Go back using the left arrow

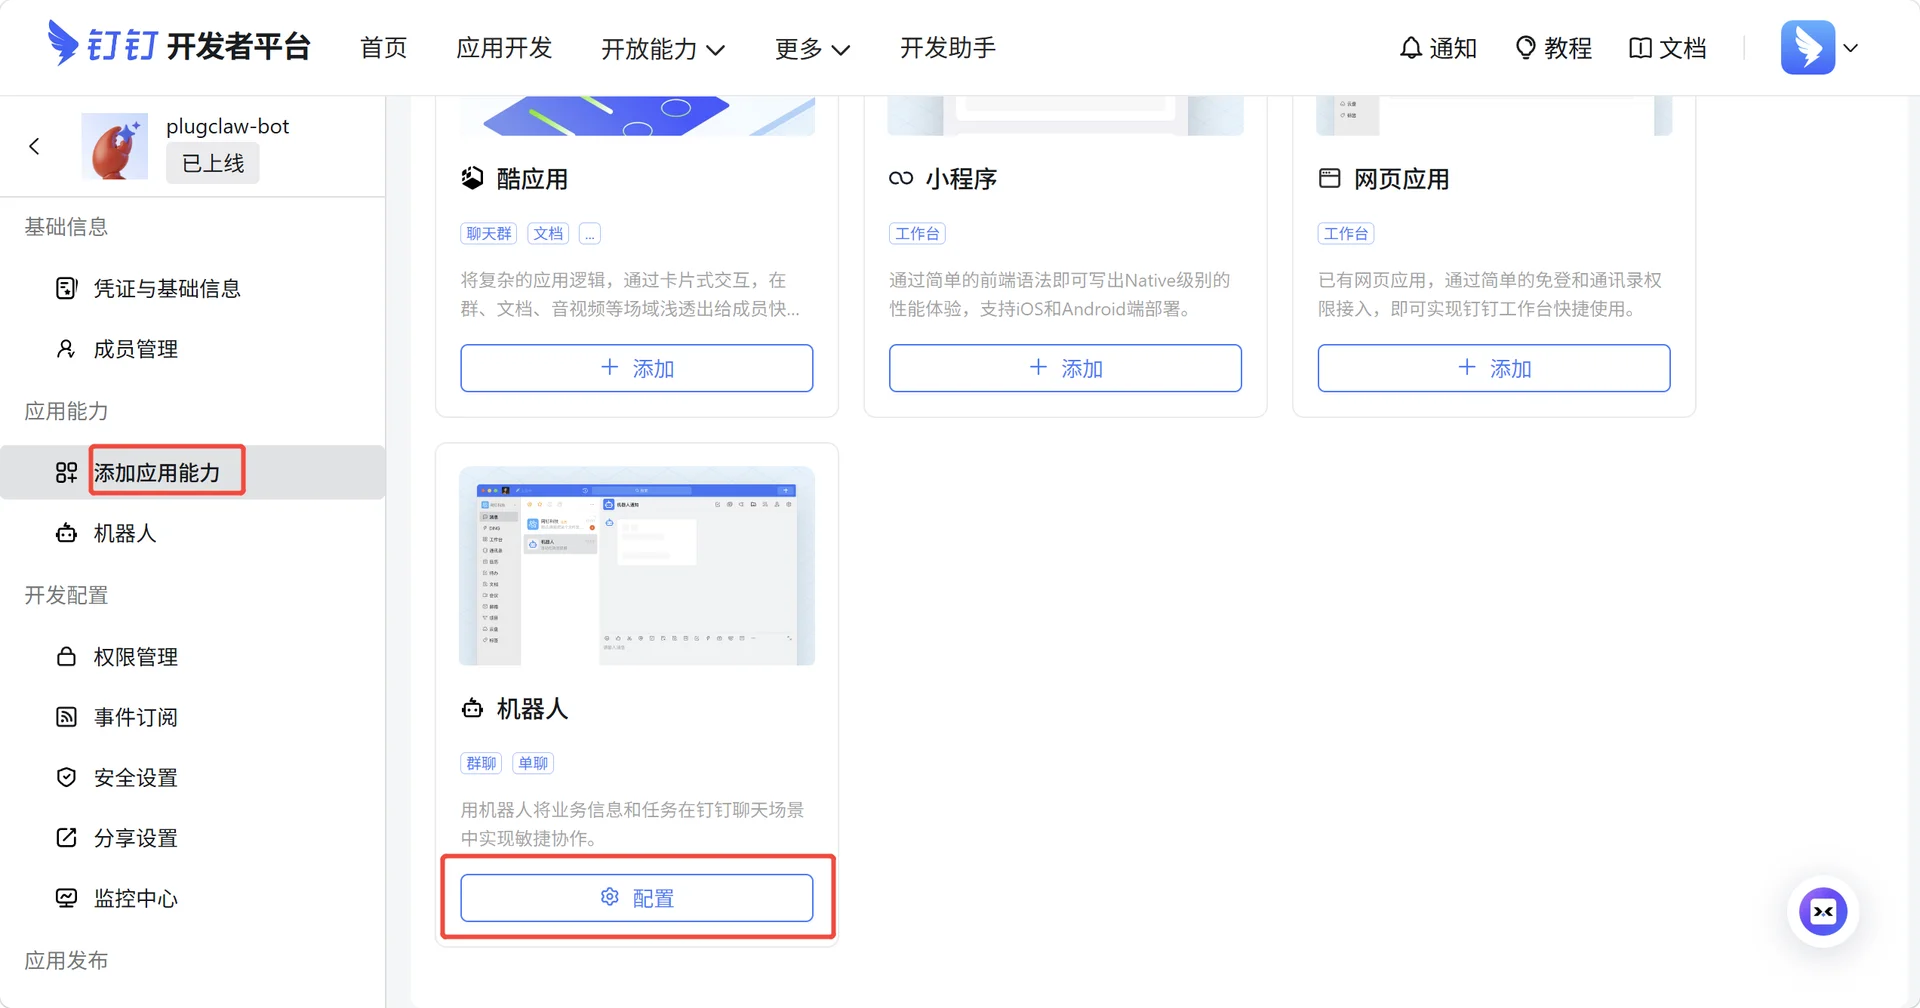click(x=35, y=146)
